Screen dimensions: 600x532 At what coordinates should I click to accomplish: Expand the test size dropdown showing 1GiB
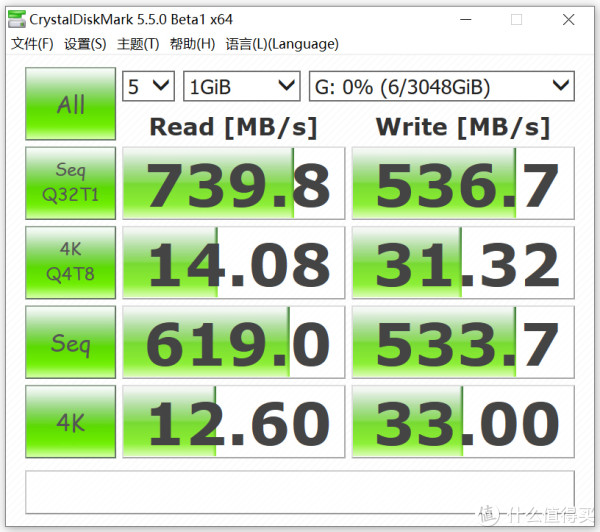pyautogui.click(x=241, y=86)
